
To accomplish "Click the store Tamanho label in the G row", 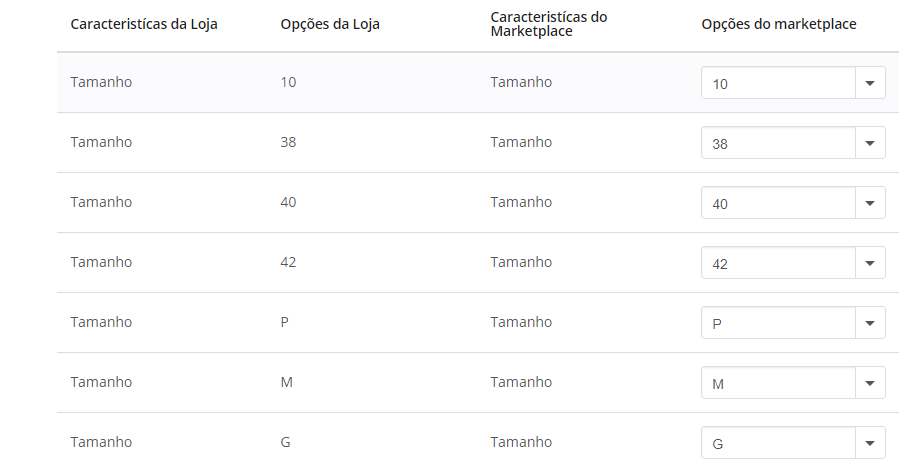I will [101, 442].
